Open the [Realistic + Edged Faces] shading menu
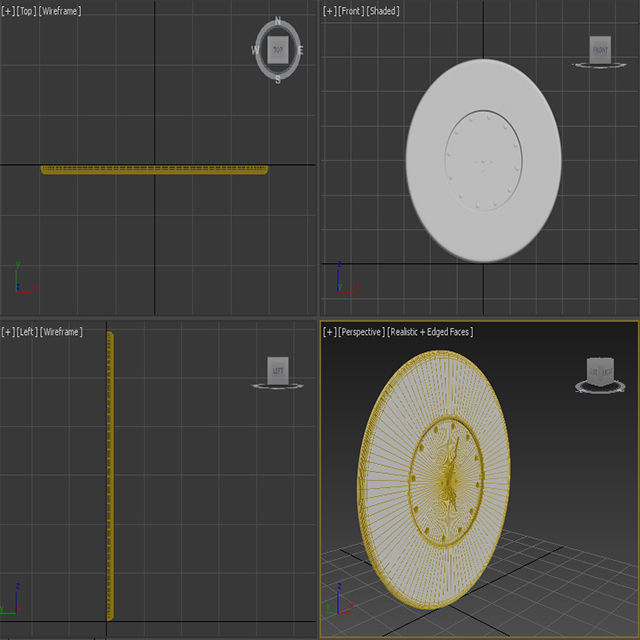640x640 pixels. coord(430,332)
